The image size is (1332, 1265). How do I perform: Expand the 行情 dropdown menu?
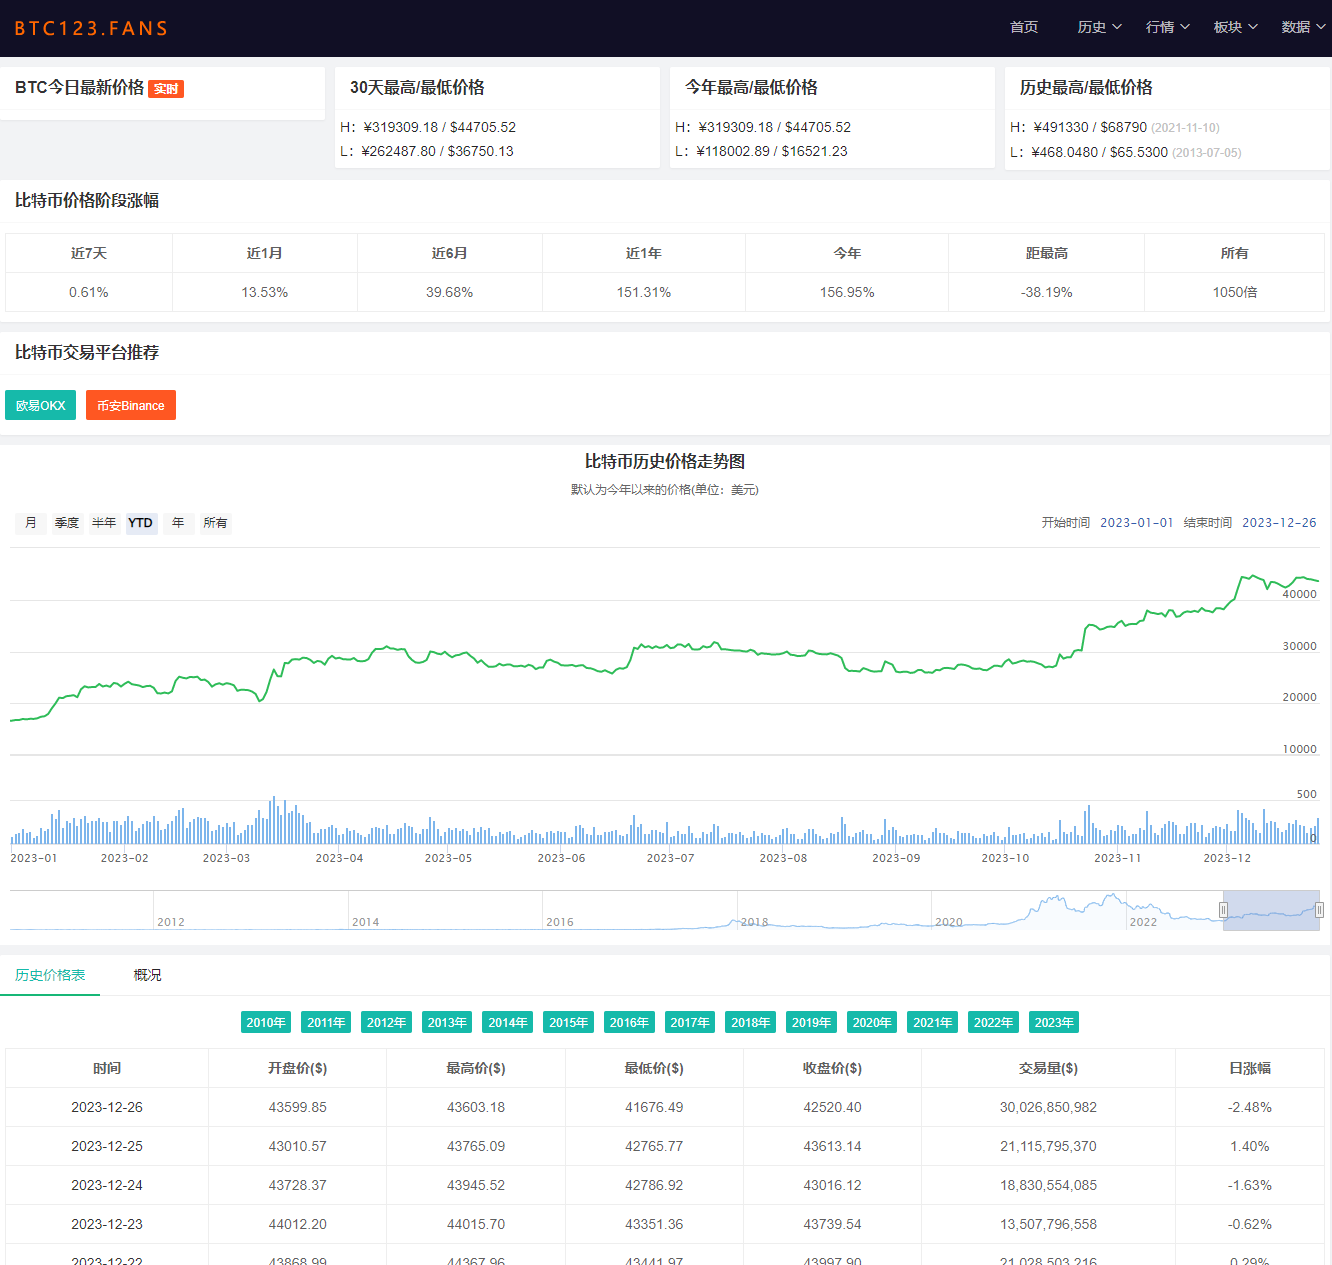click(1167, 27)
